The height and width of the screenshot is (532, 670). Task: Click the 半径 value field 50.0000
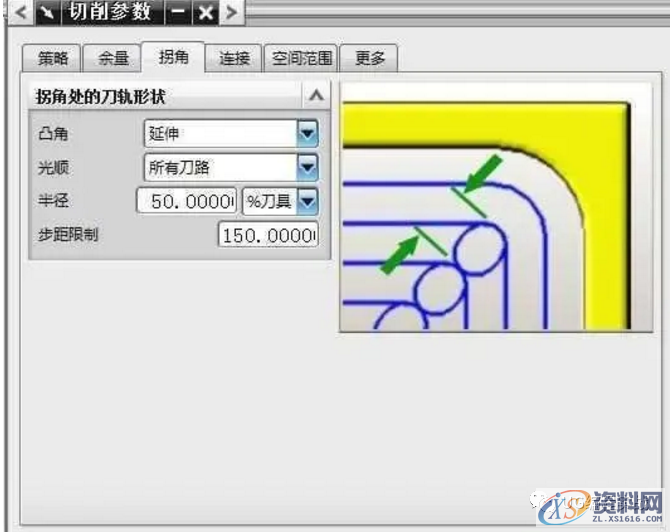coord(186,201)
